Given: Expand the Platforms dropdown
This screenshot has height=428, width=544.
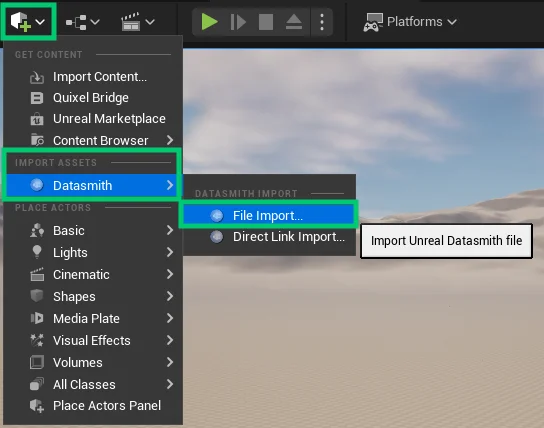Looking at the screenshot, I should pyautogui.click(x=410, y=22).
